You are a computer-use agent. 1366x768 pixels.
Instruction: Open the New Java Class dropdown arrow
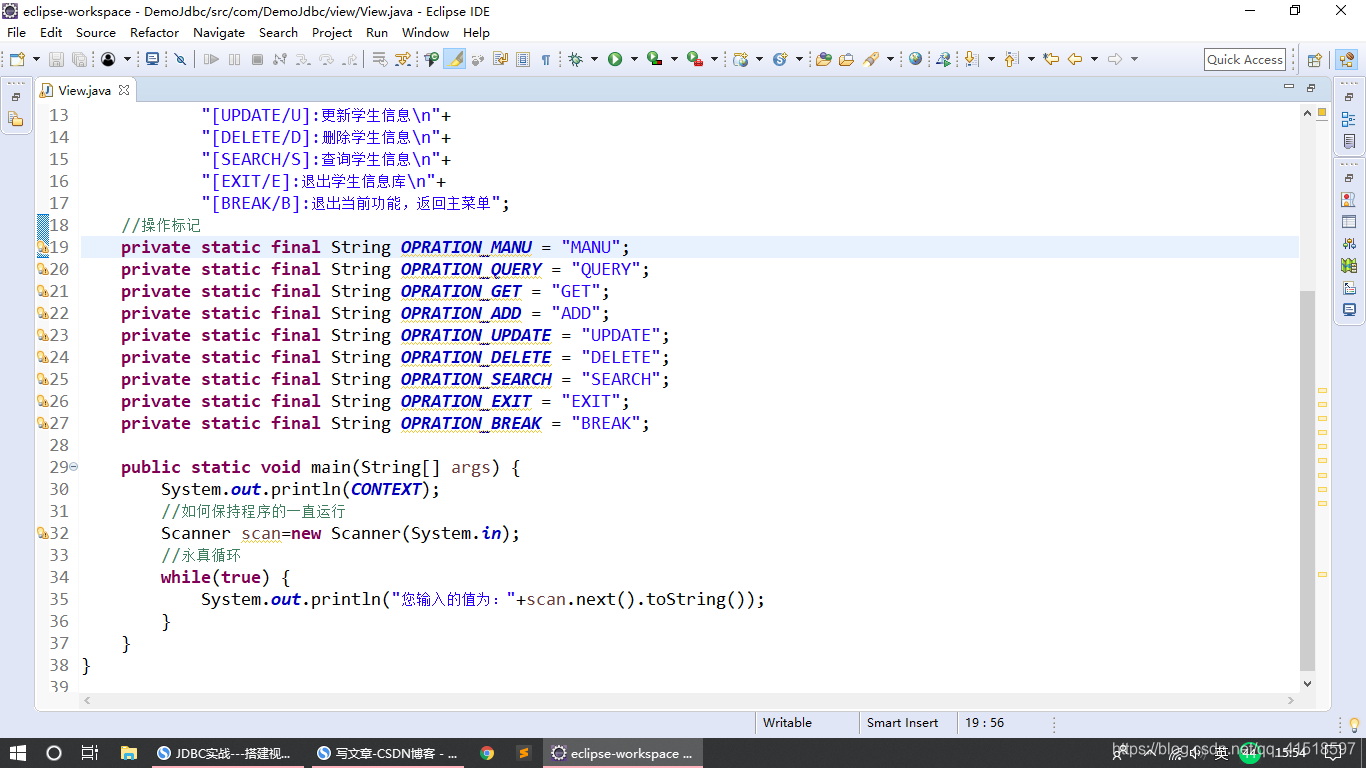tap(799, 60)
